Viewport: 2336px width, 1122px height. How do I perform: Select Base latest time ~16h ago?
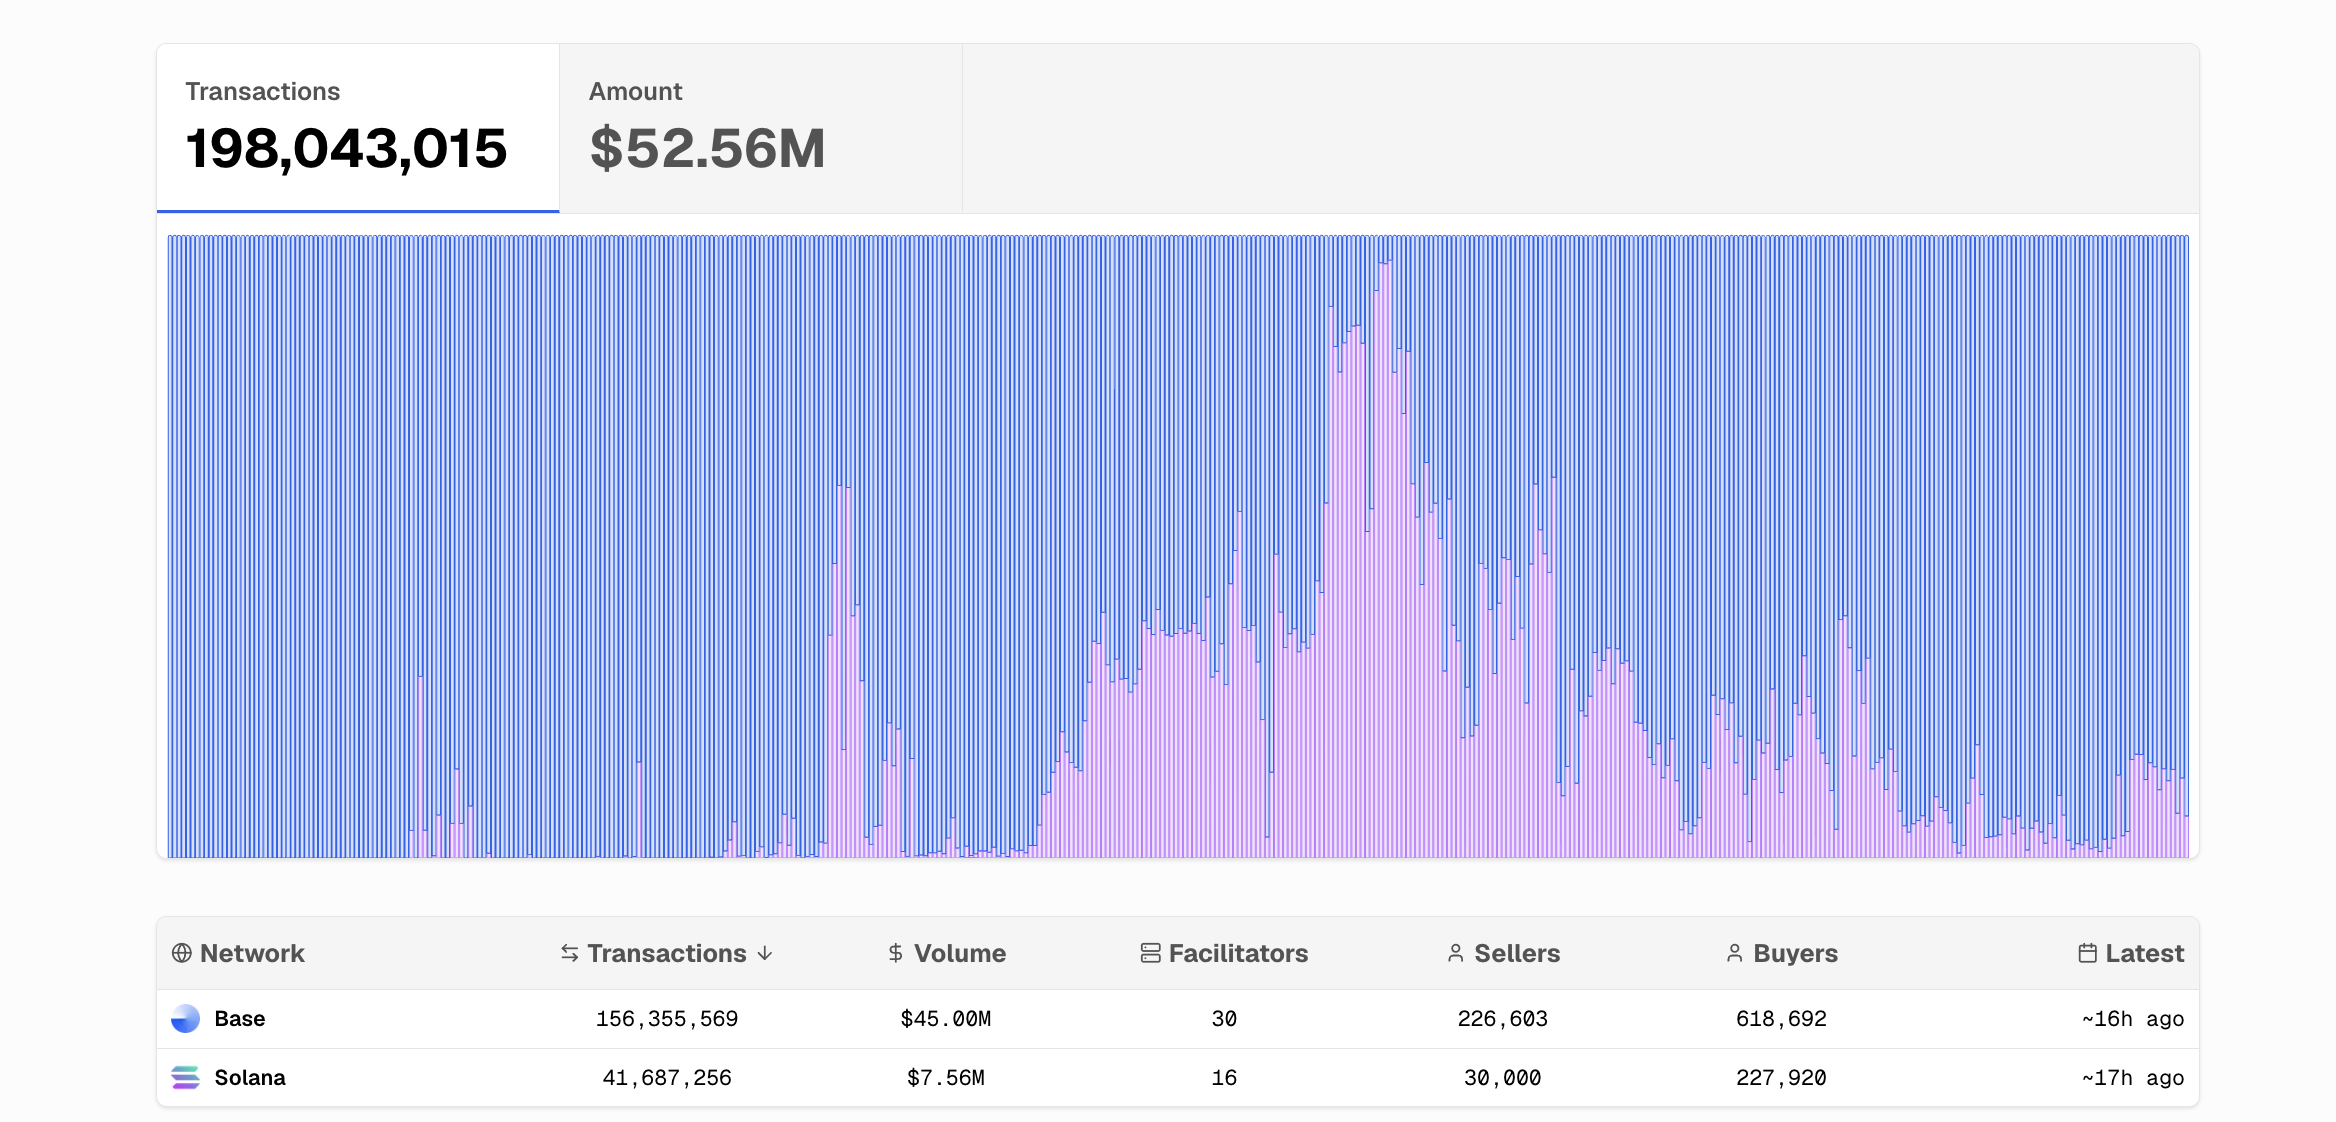tap(2133, 1019)
